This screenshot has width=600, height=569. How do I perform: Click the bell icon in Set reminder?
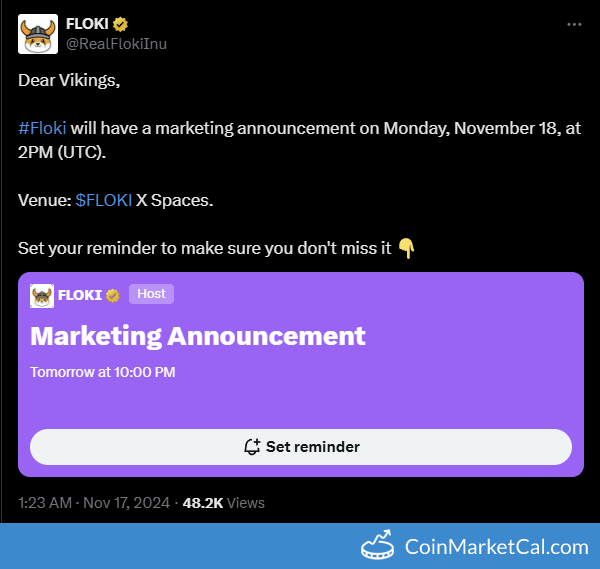252,447
